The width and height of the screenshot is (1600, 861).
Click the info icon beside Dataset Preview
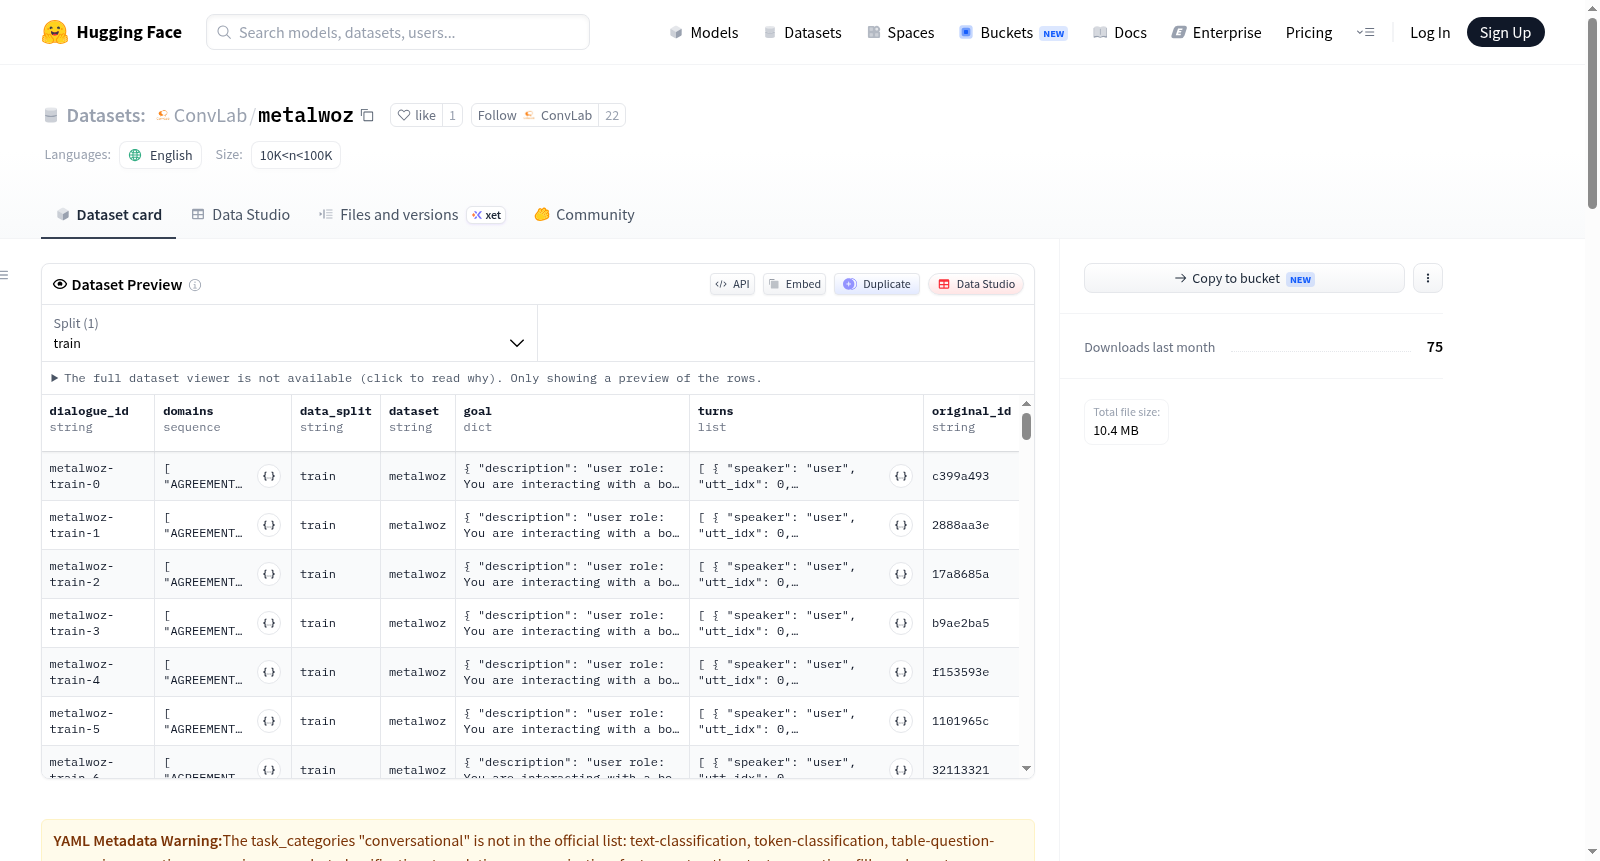coord(195,285)
